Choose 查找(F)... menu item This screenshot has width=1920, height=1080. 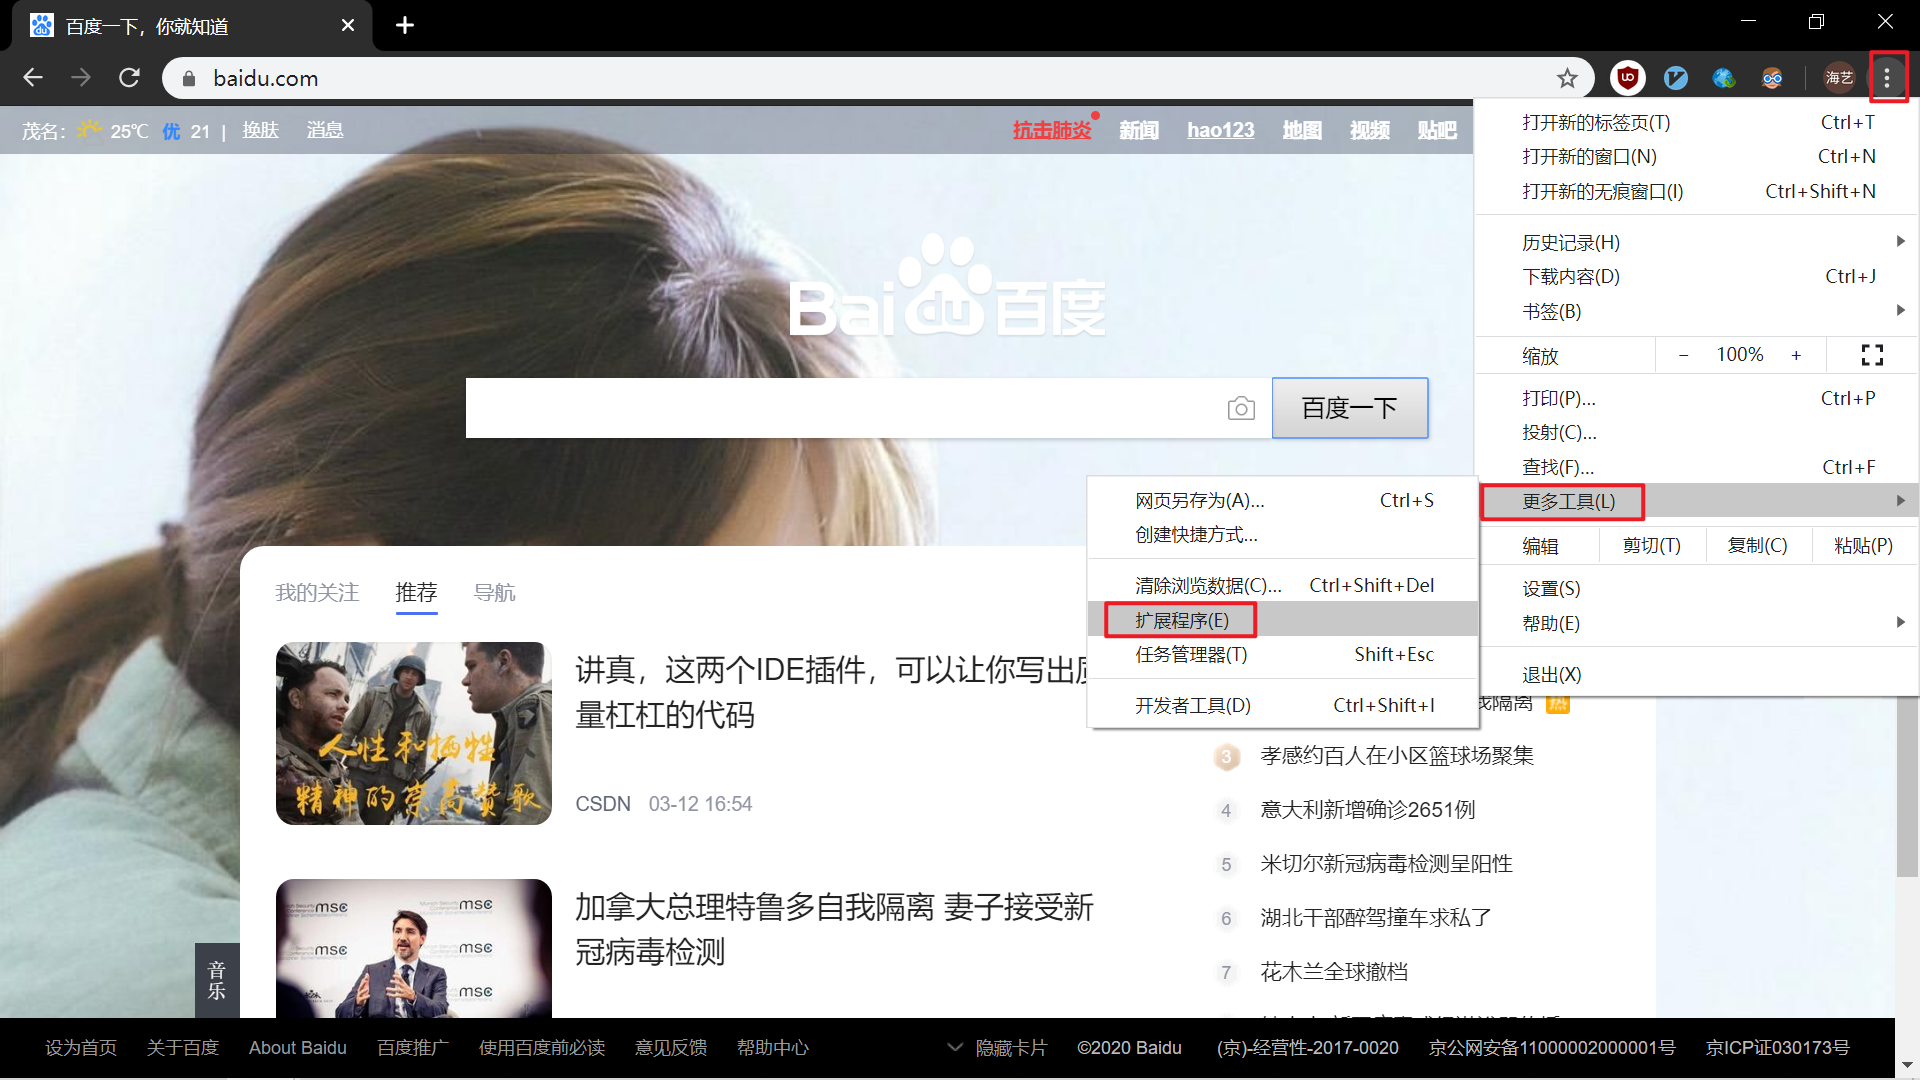(x=1698, y=467)
